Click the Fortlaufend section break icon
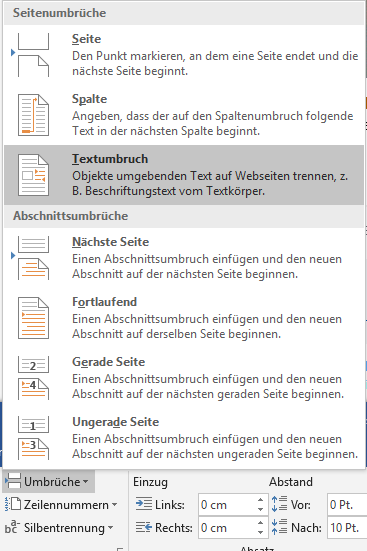 tap(33, 318)
